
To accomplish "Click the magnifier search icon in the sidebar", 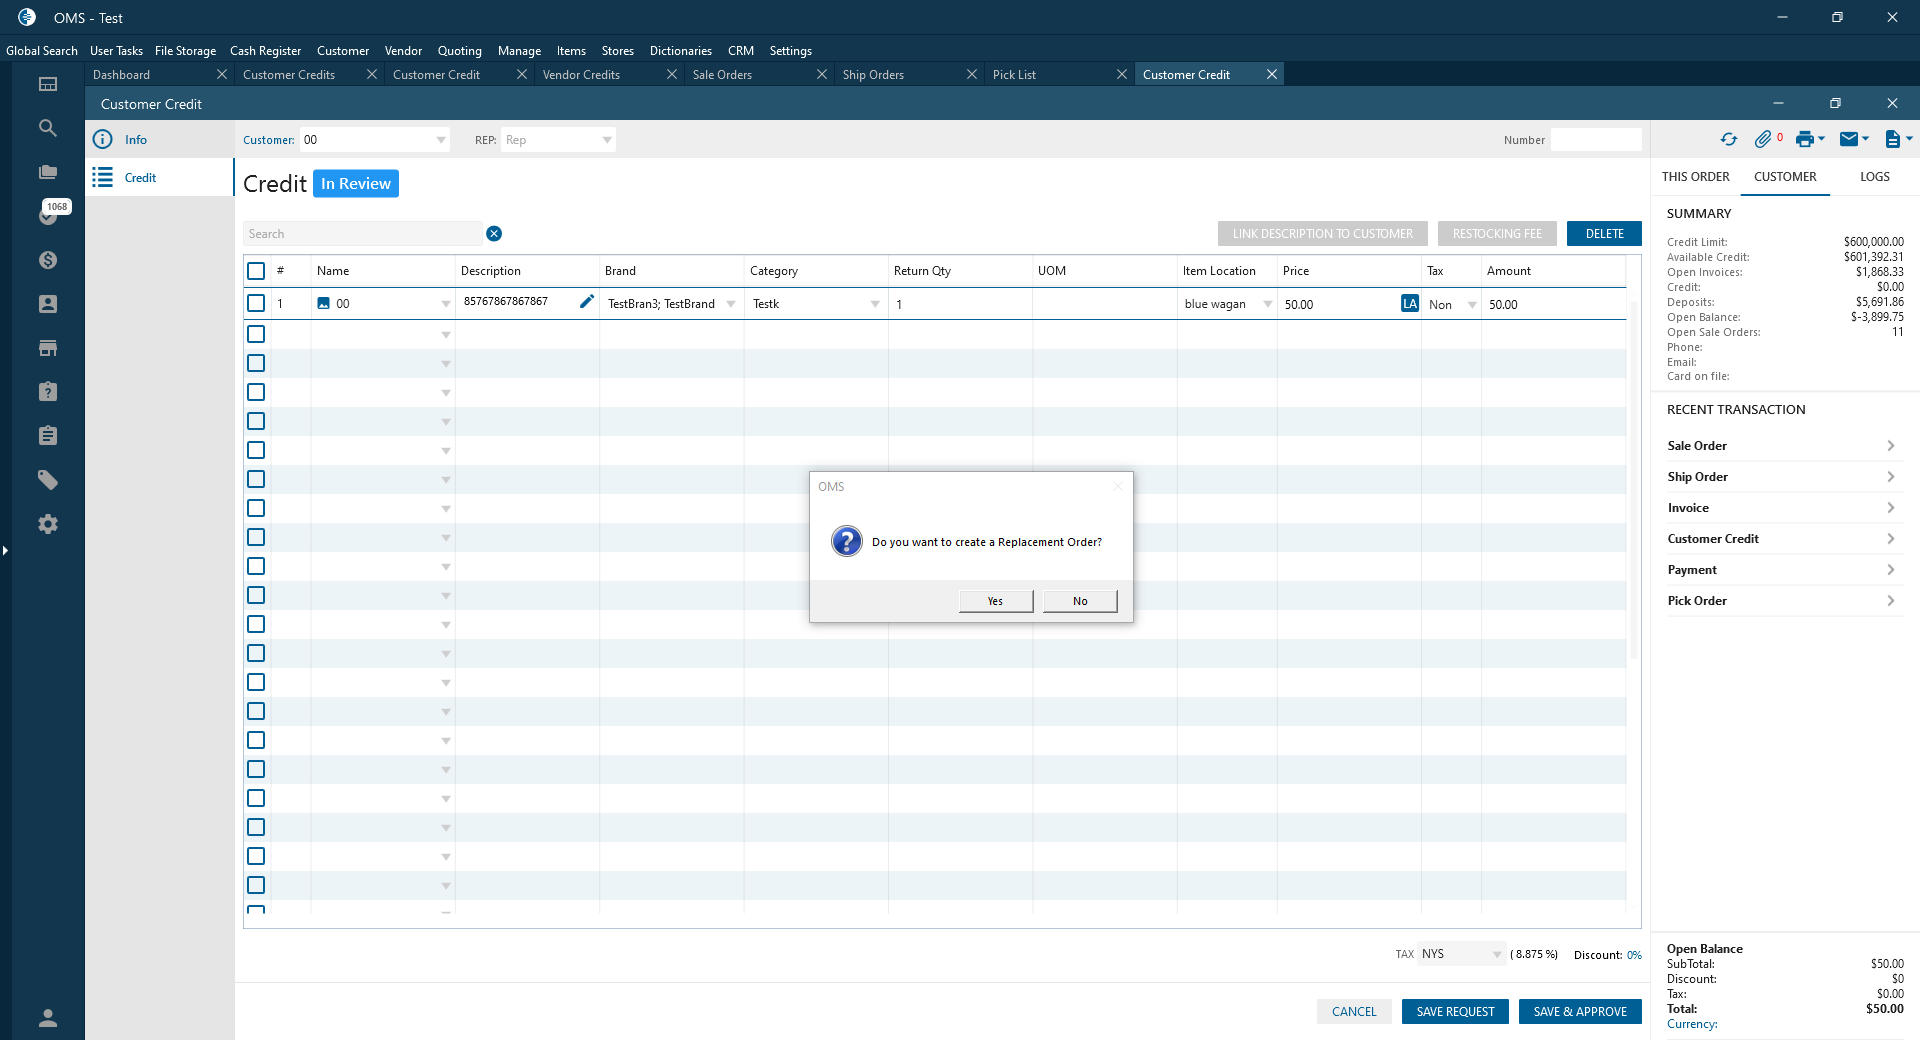I will (x=48, y=128).
